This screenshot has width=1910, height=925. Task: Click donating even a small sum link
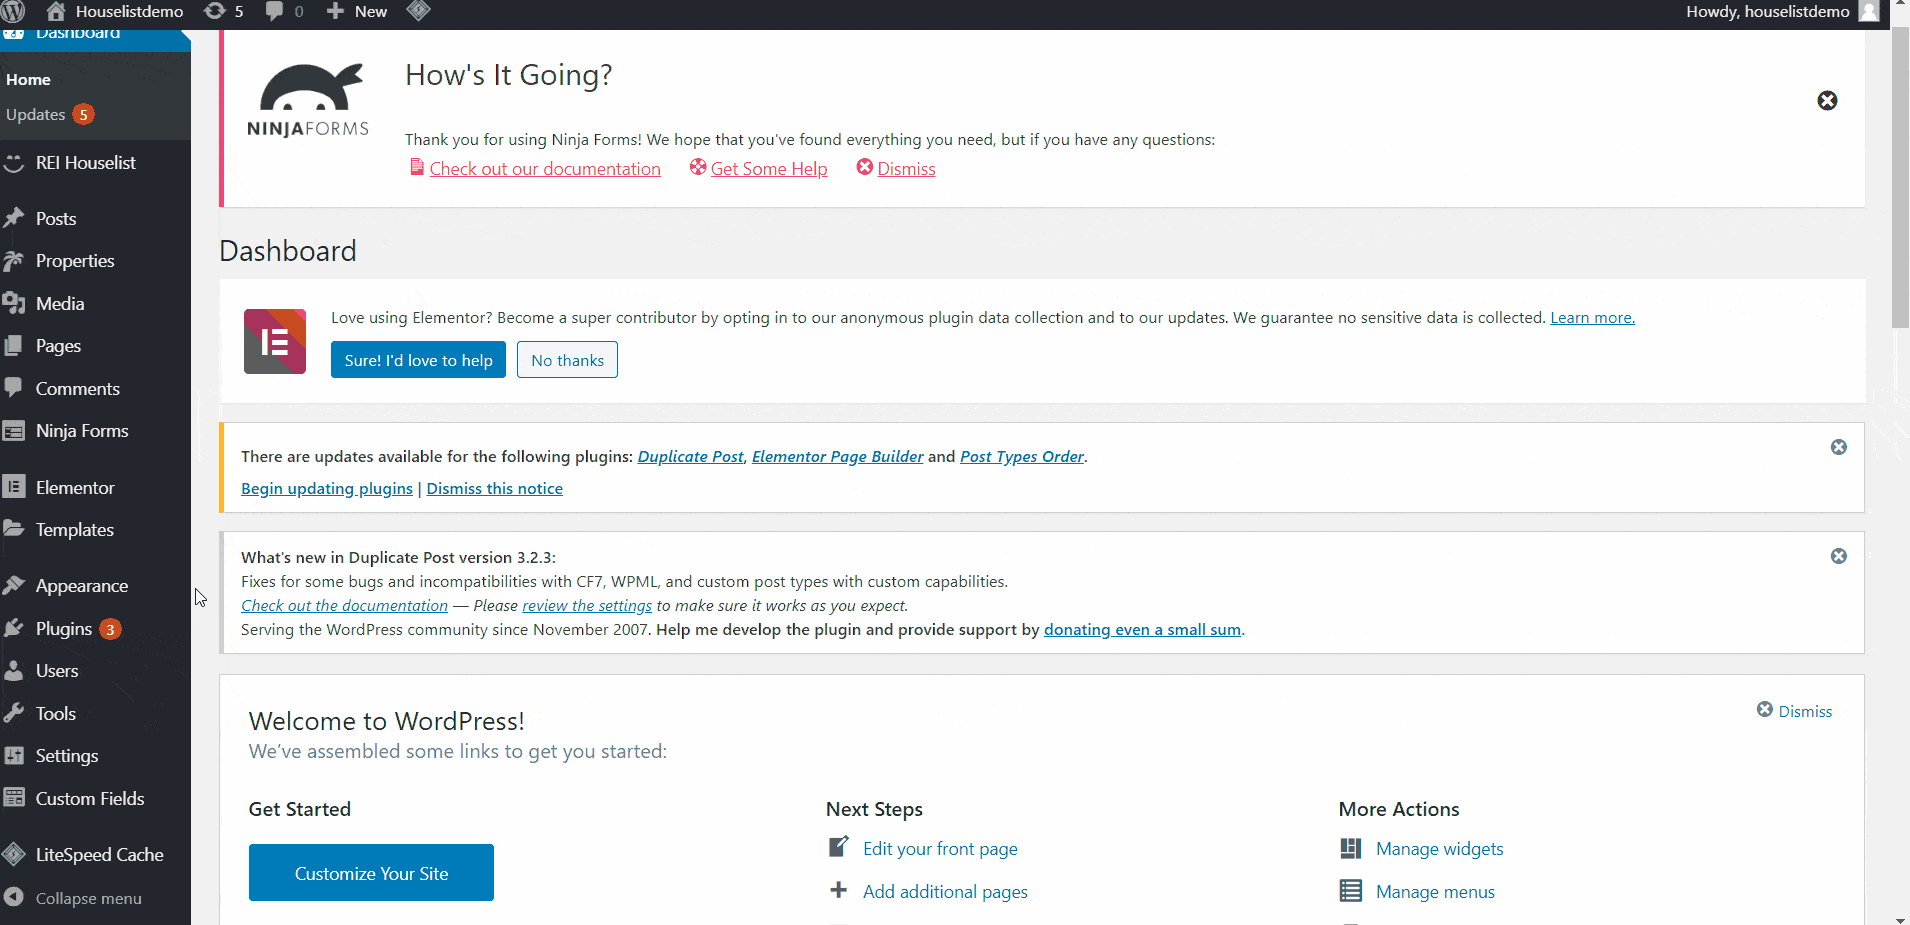1142,629
